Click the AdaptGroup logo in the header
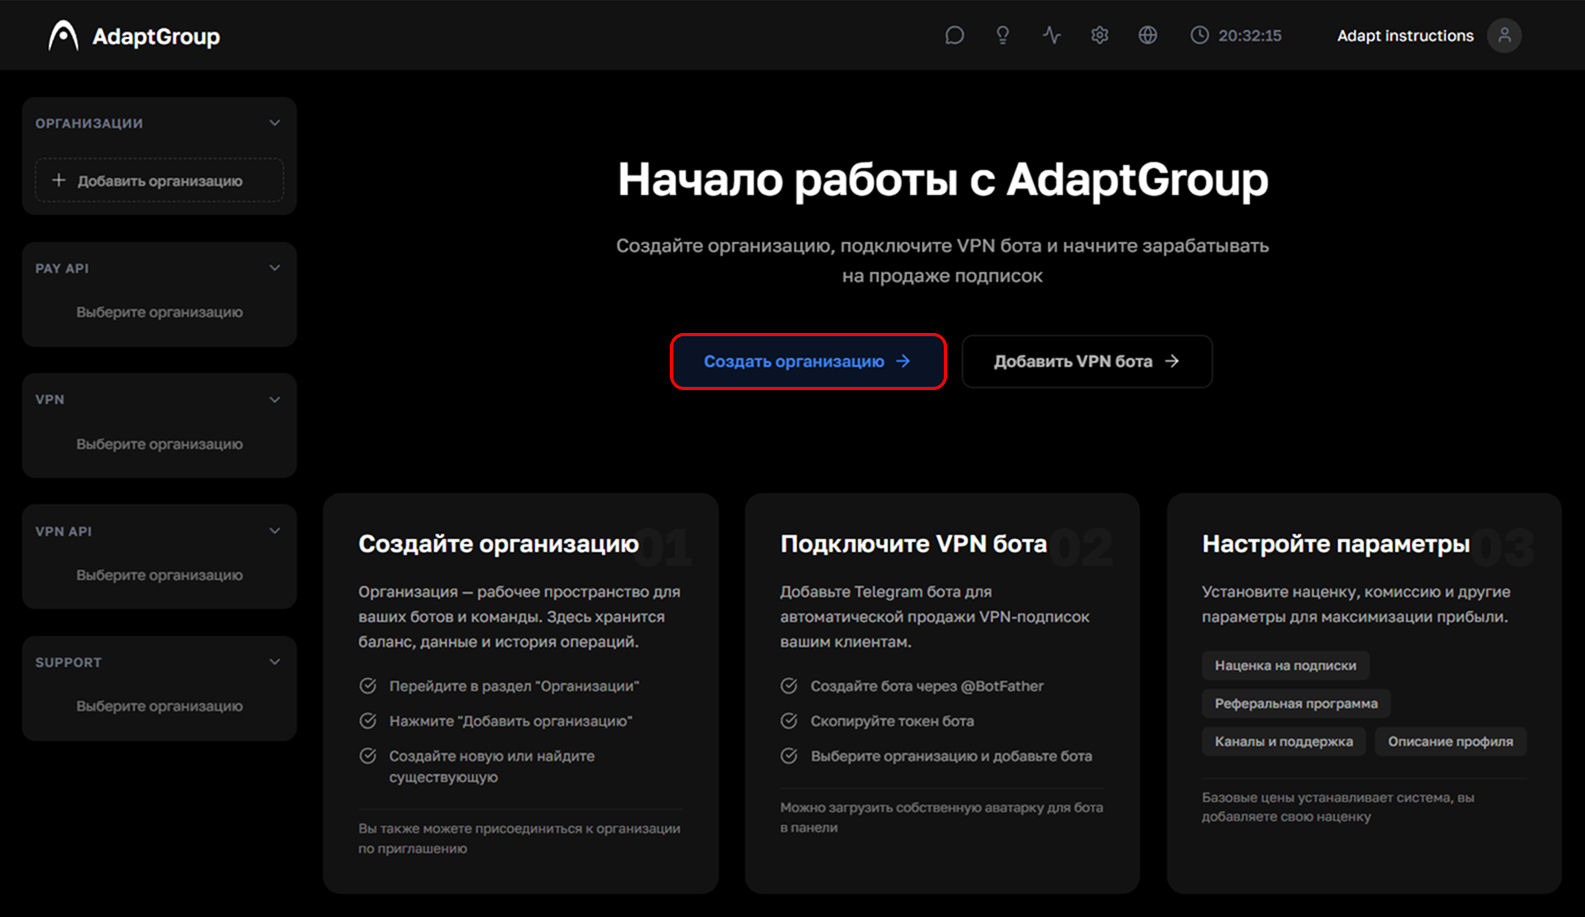Image resolution: width=1585 pixels, height=917 pixels. click(x=134, y=36)
